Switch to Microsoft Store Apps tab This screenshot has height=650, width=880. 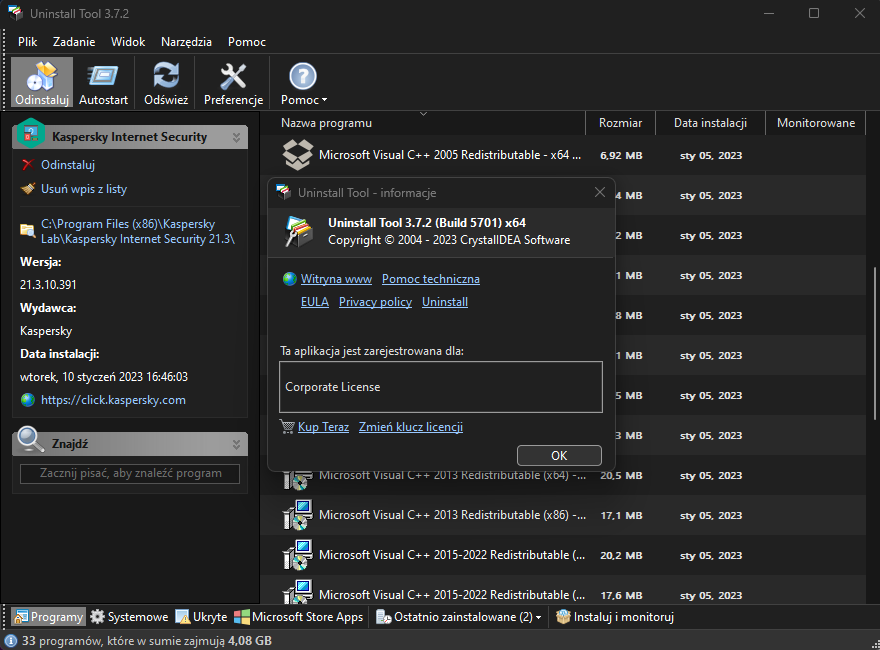pos(299,617)
